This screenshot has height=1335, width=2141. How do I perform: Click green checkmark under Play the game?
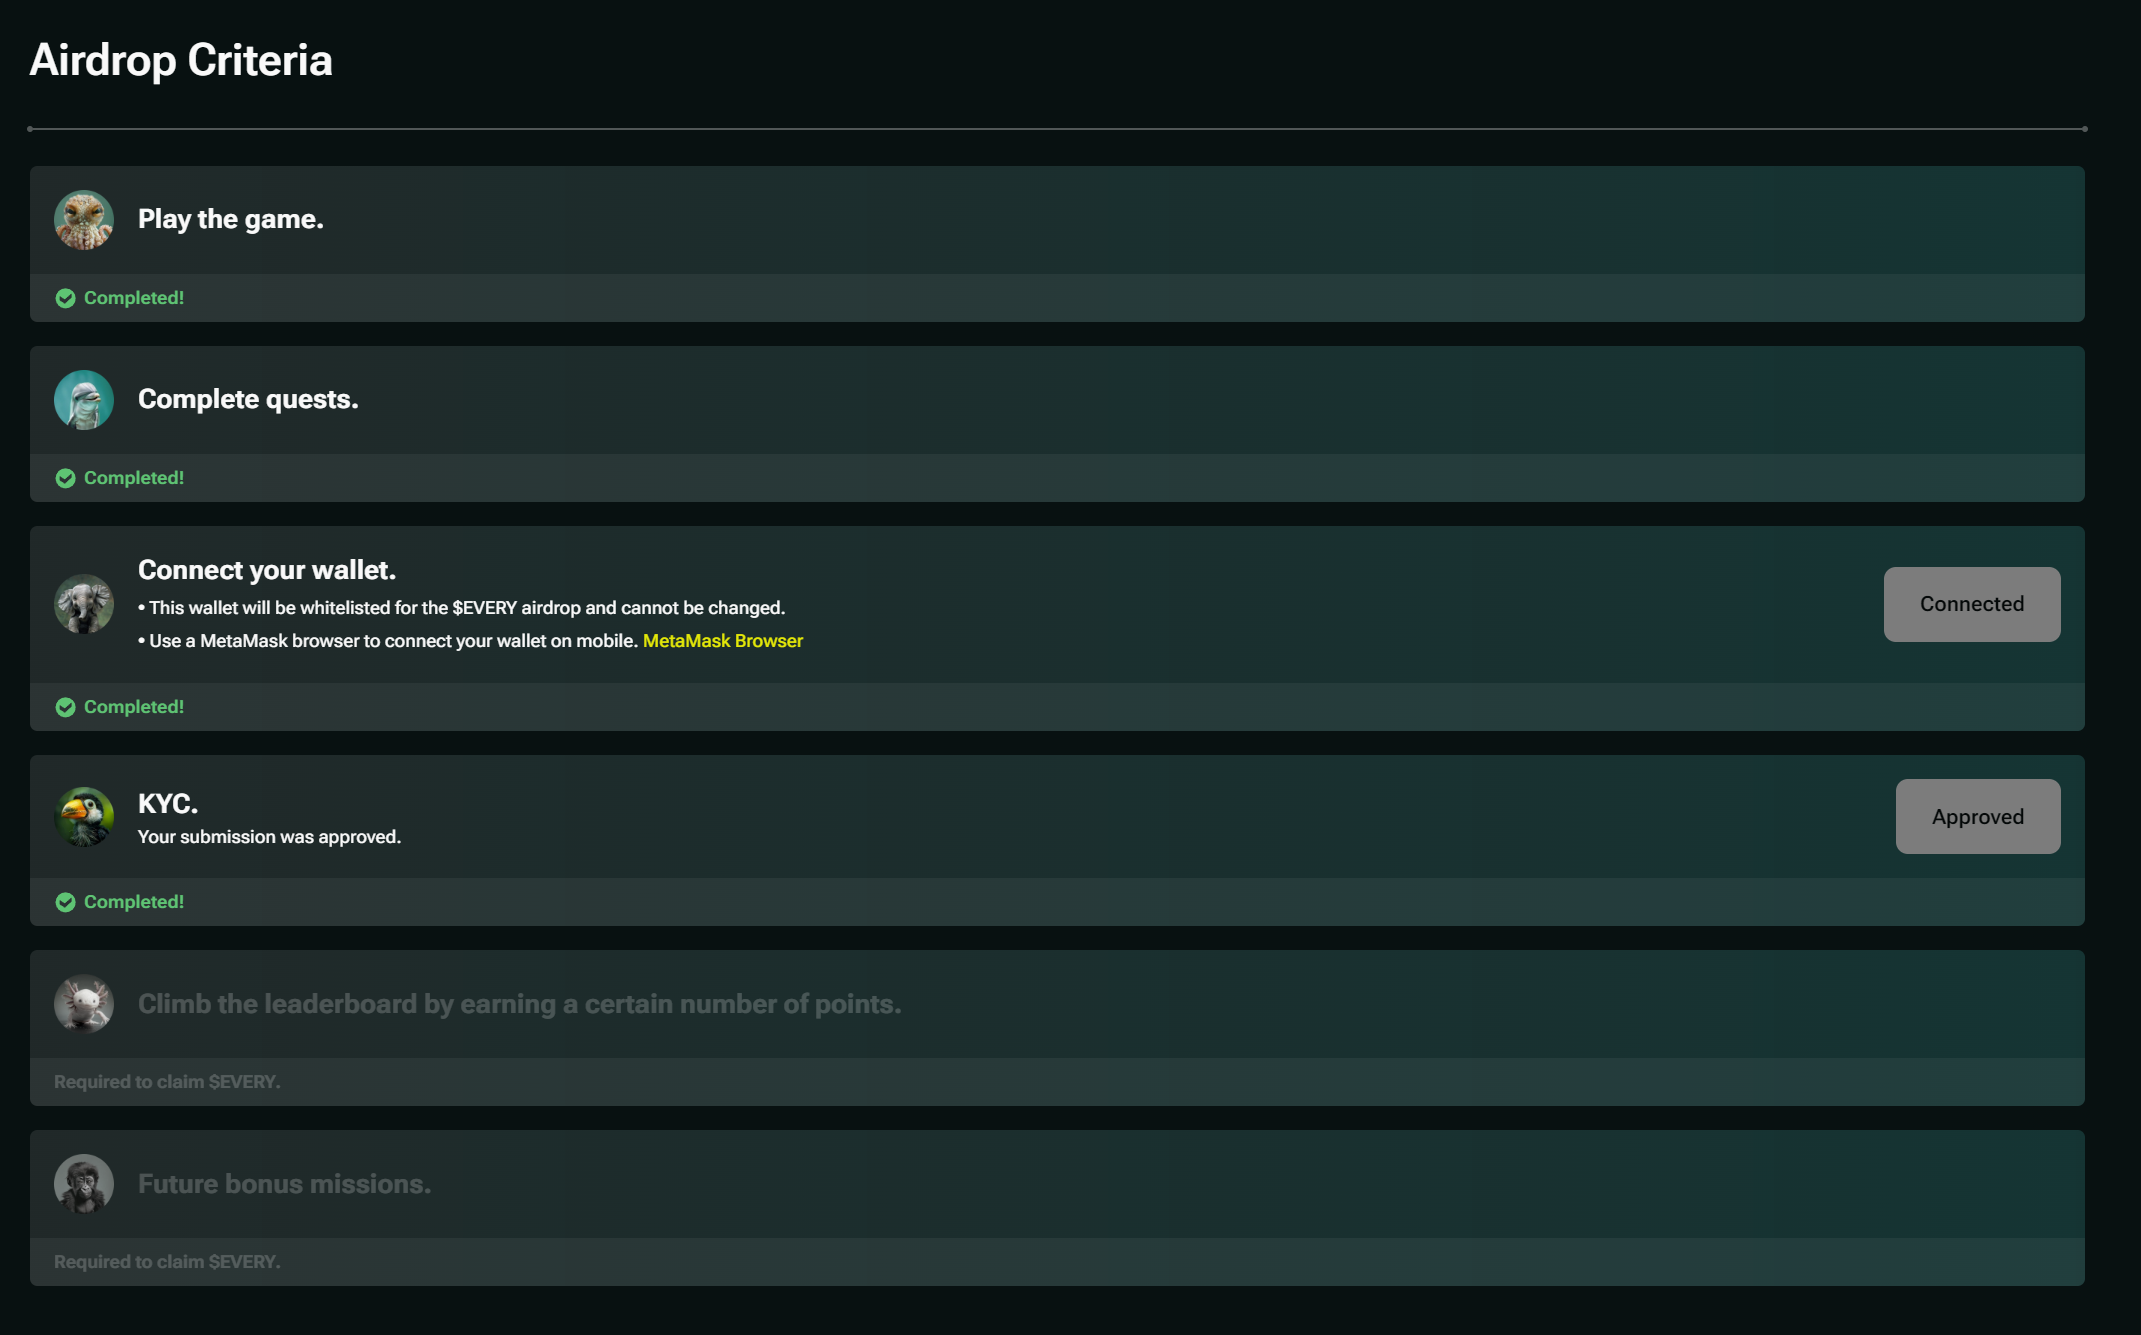click(x=66, y=298)
